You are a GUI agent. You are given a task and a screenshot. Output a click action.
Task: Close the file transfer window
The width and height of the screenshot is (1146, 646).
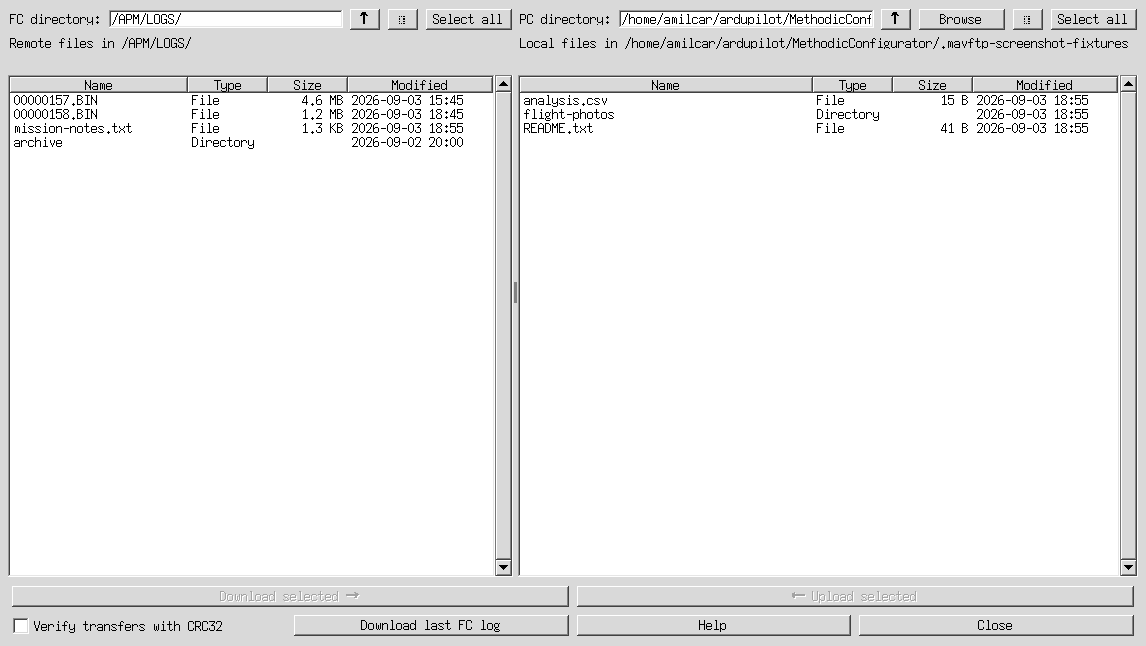coord(995,626)
